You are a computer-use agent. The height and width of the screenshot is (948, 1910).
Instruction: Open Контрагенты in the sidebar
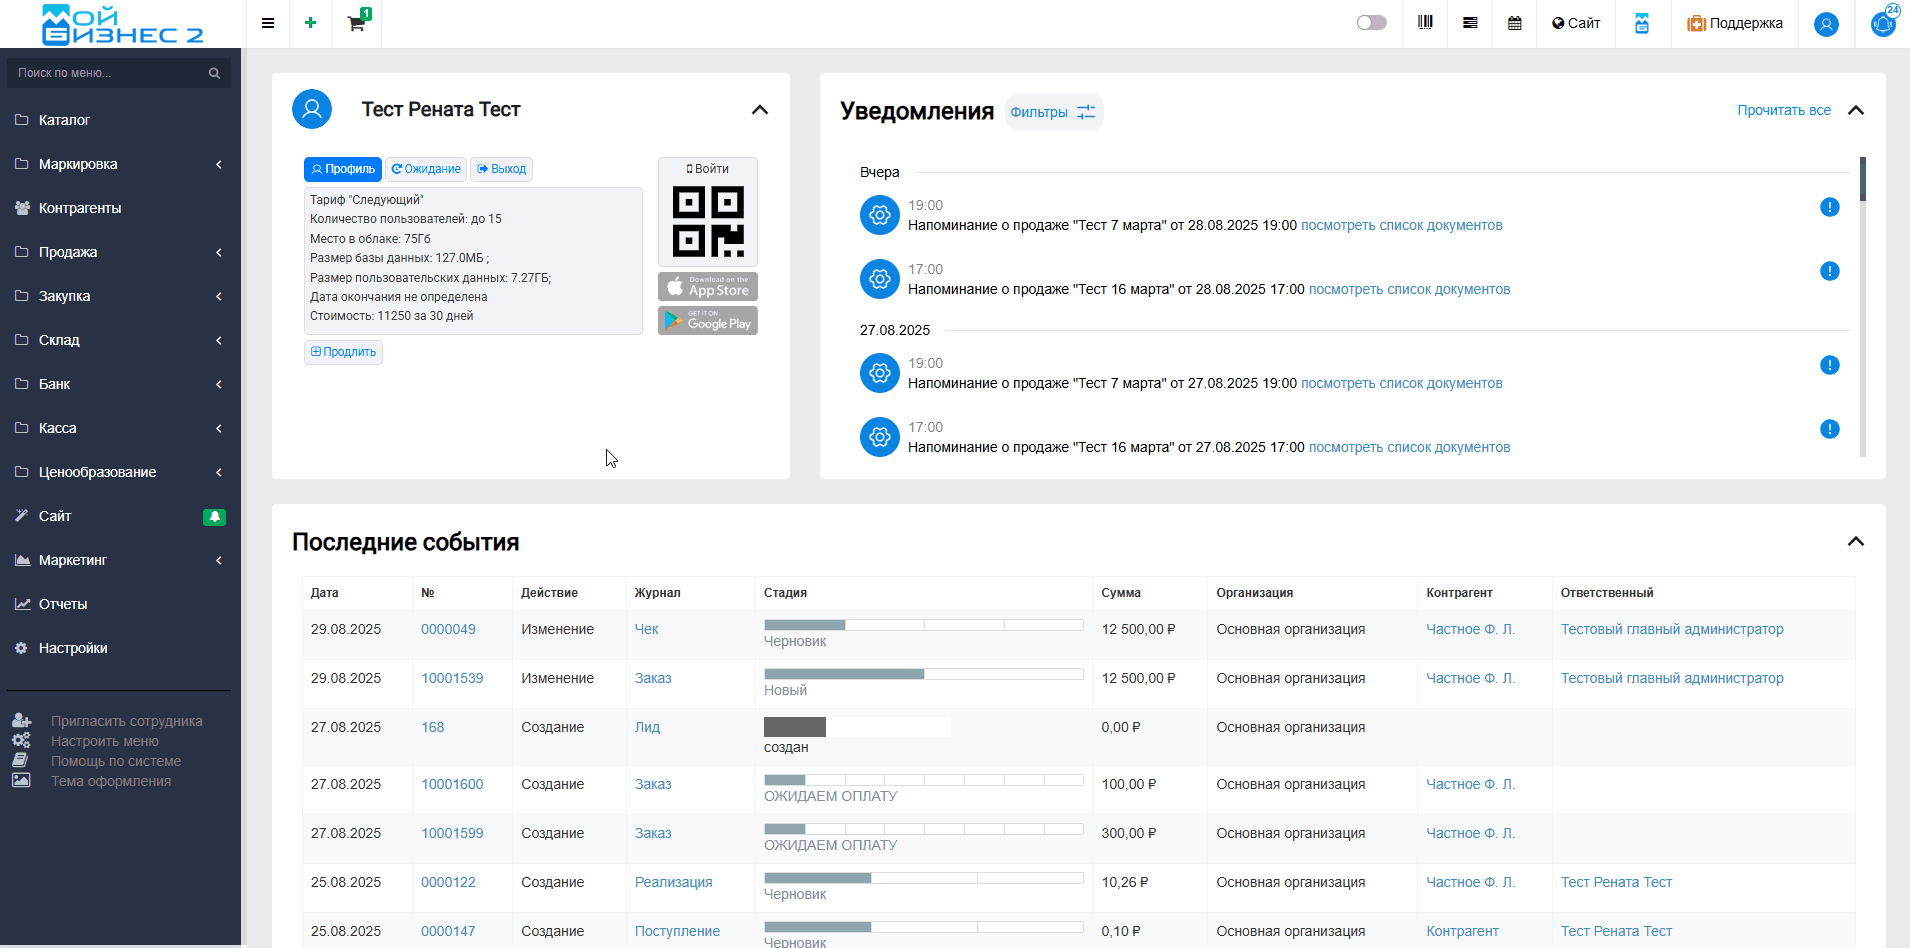[x=80, y=208]
